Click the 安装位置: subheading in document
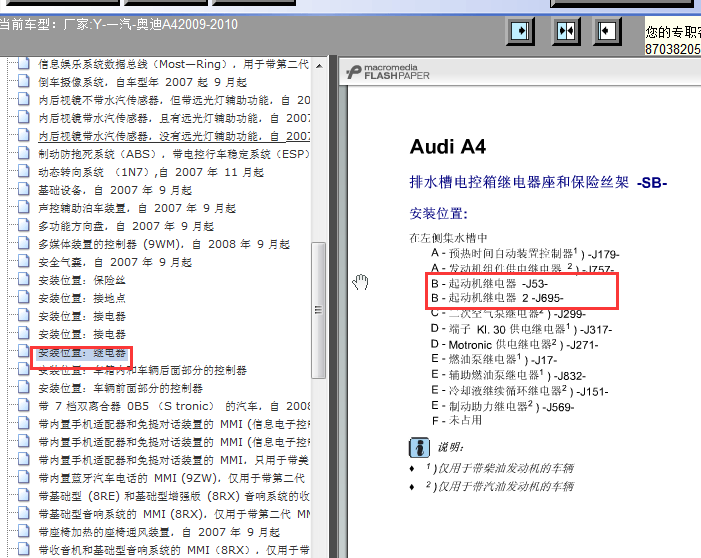The height and width of the screenshot is (558, 701). tap(439, 214)
